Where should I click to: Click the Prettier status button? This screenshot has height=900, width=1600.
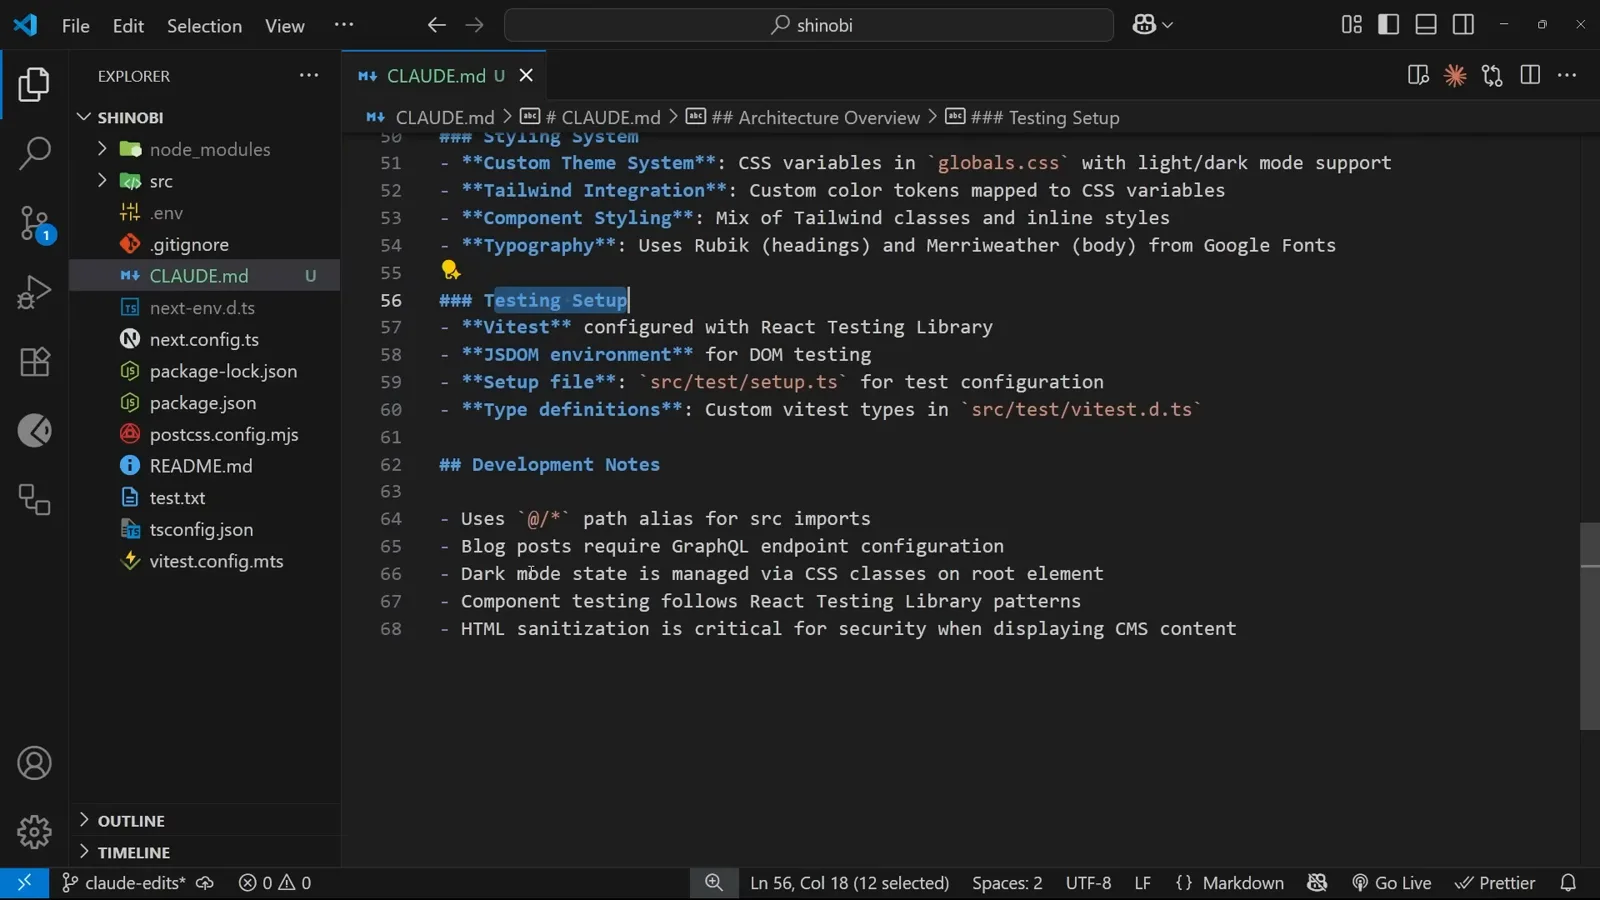(x=1495, y=883)
